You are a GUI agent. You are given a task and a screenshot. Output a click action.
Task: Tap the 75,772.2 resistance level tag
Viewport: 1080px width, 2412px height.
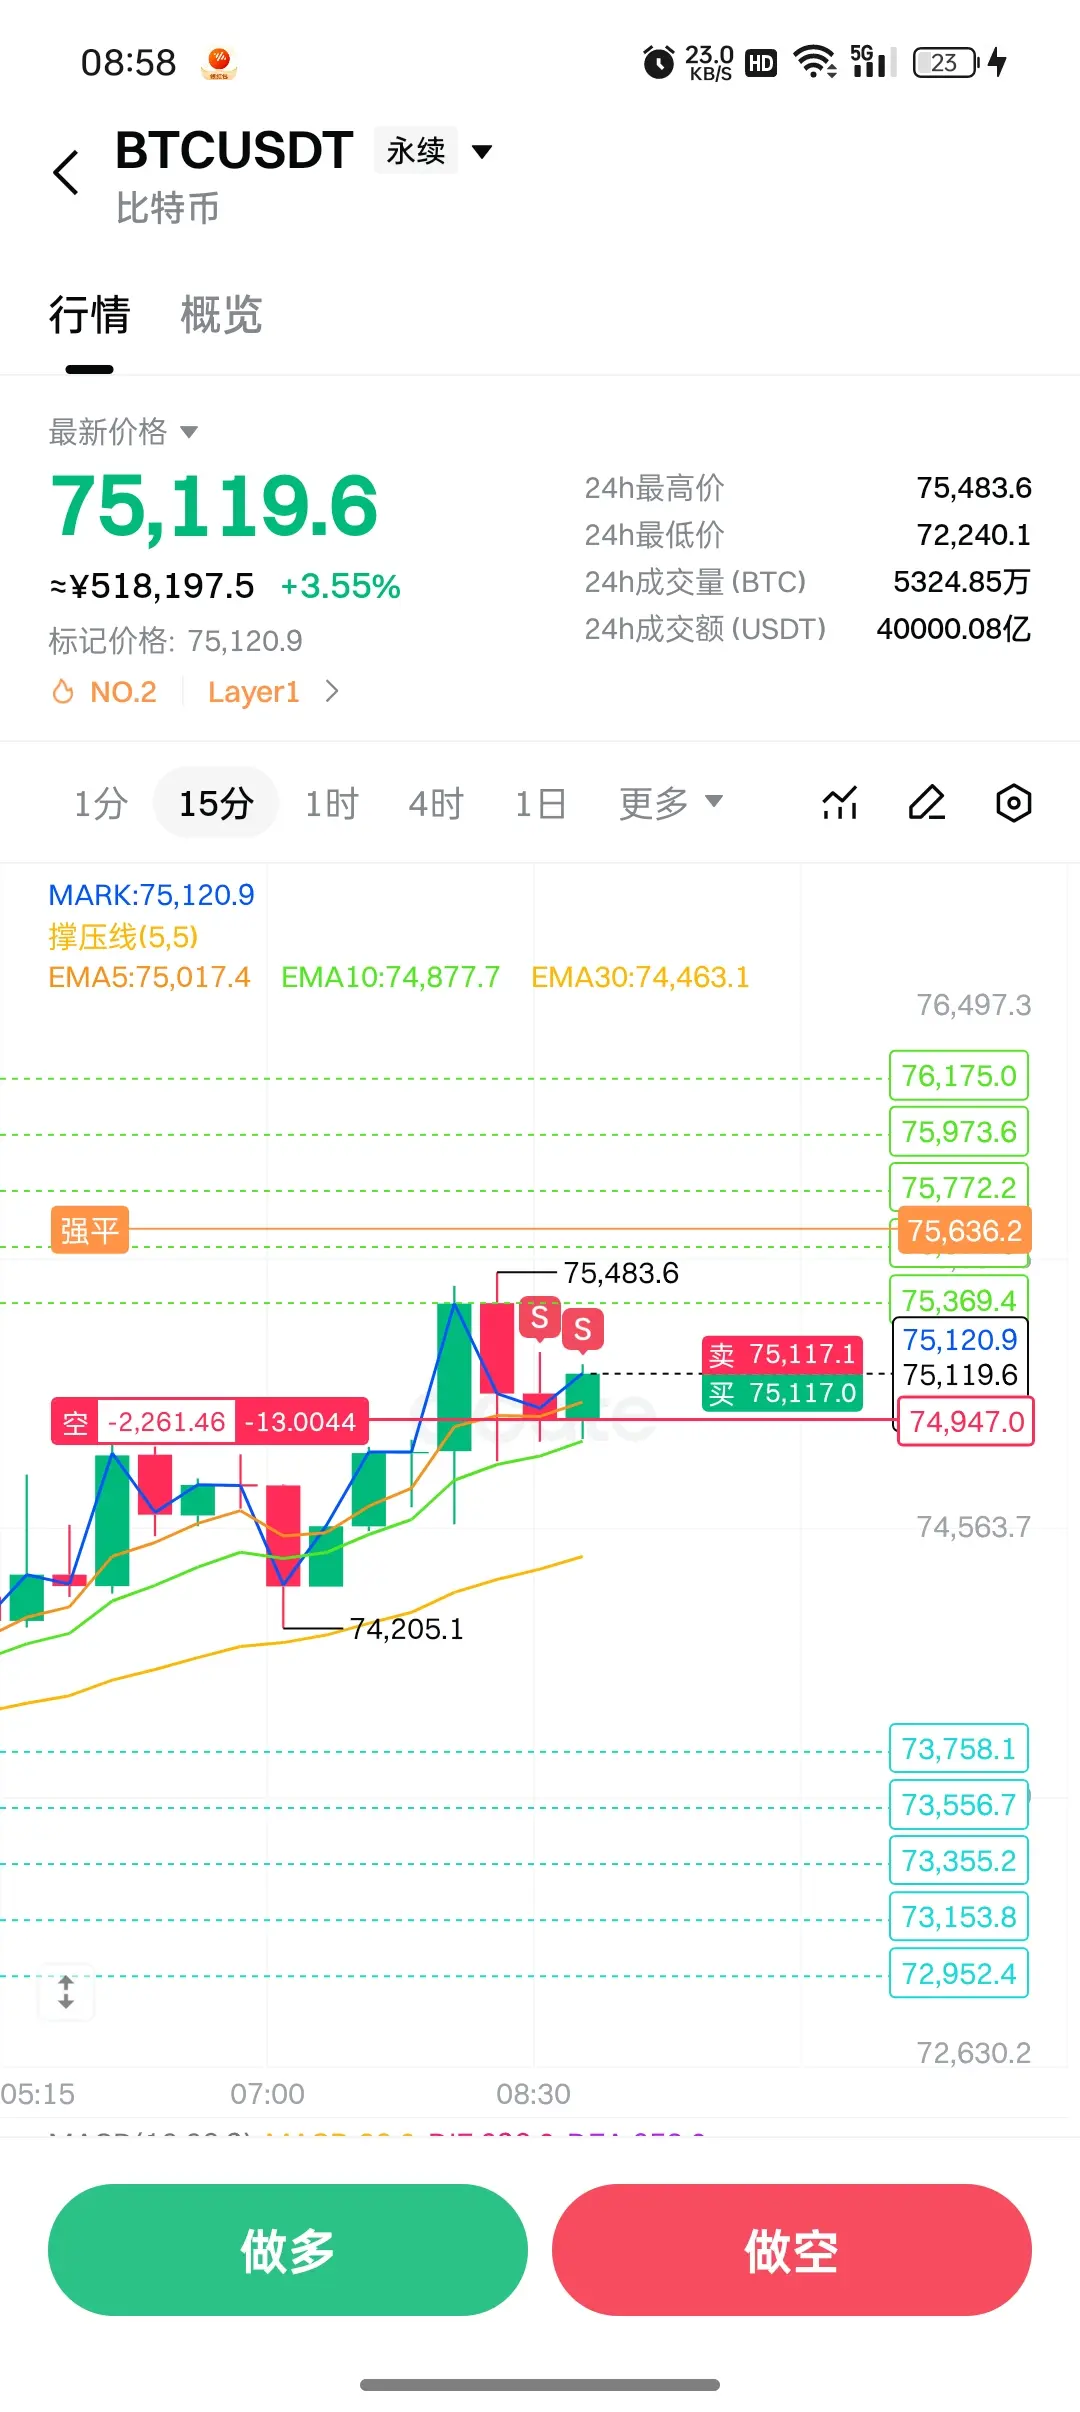(959, 1186)
